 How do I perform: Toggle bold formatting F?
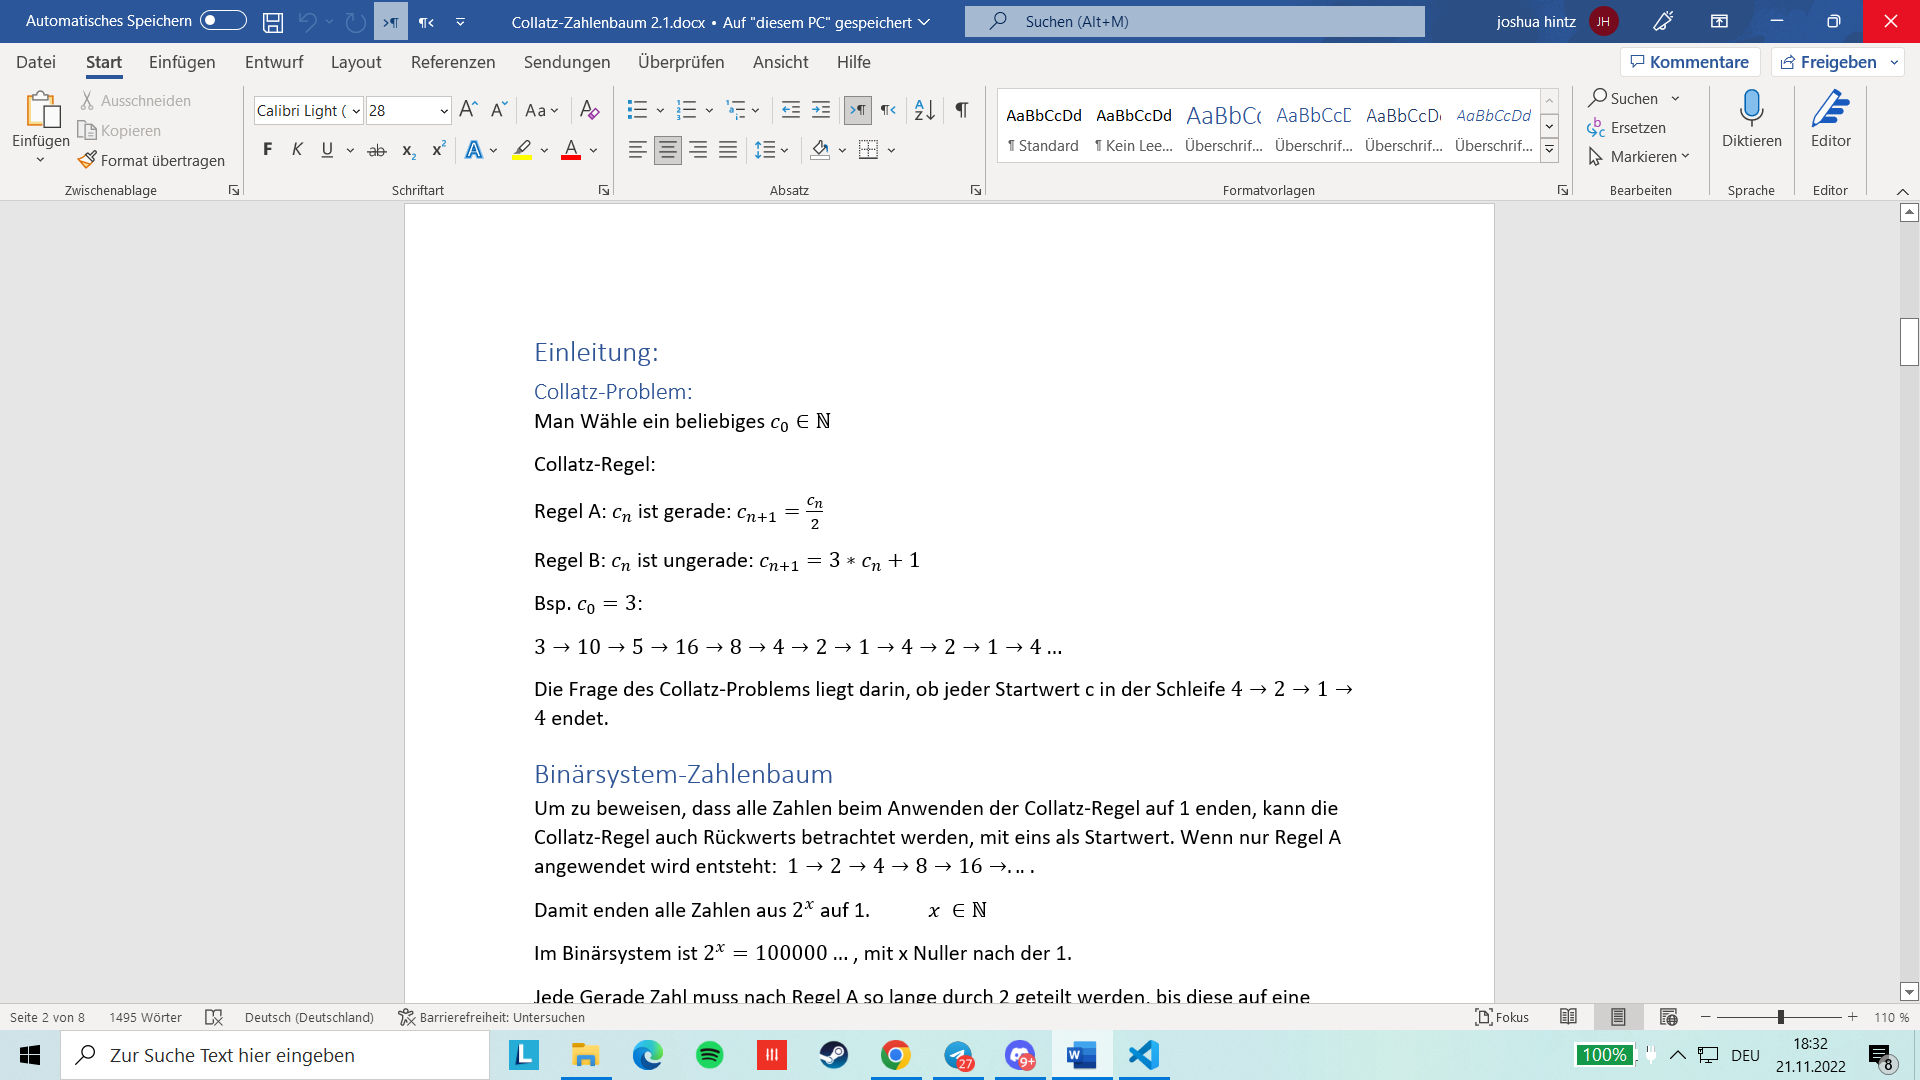tap(267, 150)
